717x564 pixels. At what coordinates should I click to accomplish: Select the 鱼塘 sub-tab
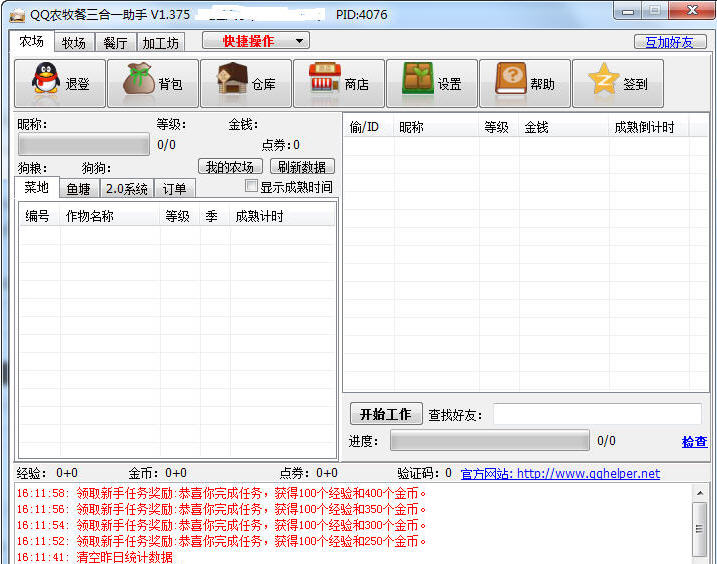point(79,189)
